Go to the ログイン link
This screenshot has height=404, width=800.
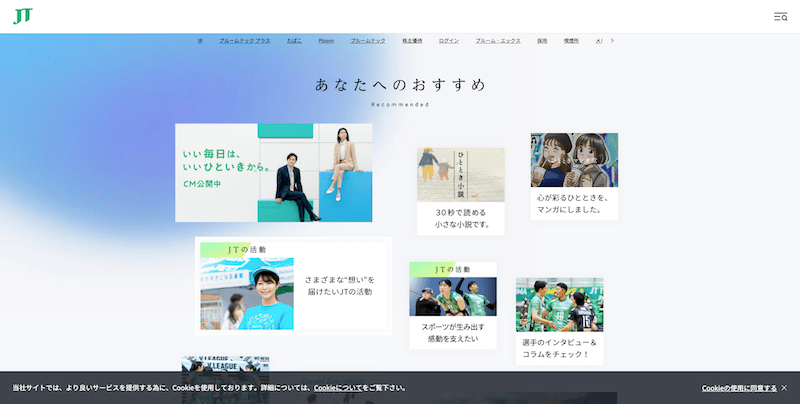pos(448,41)
